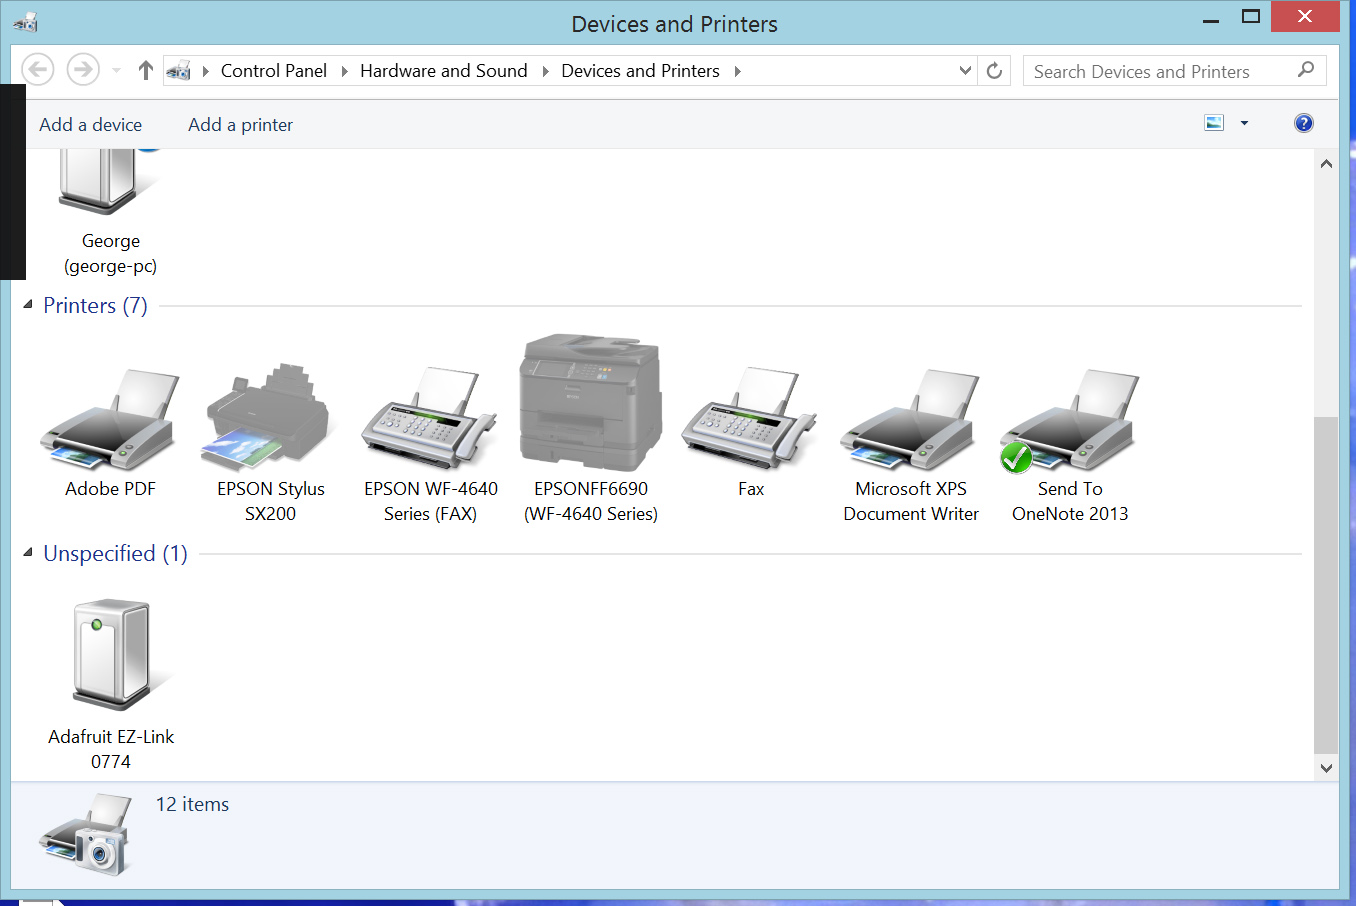Click the 12 items status text

(192, 804)
